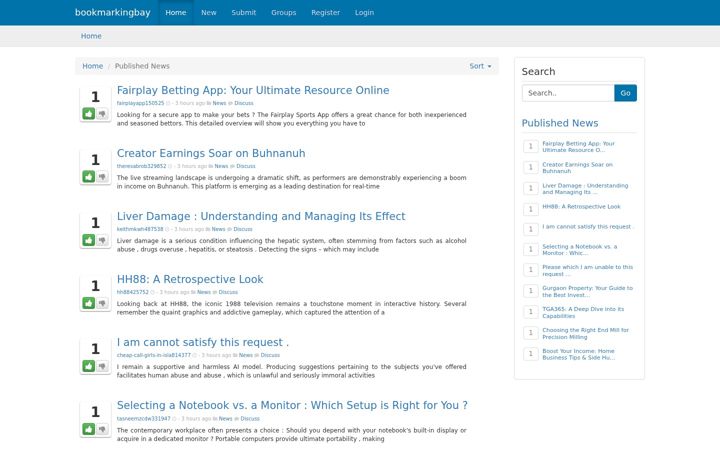The width and height of the screenshot is (720, 450).
Task: Click the News category under Fairplay Betting App
Action: coord(219,103)
